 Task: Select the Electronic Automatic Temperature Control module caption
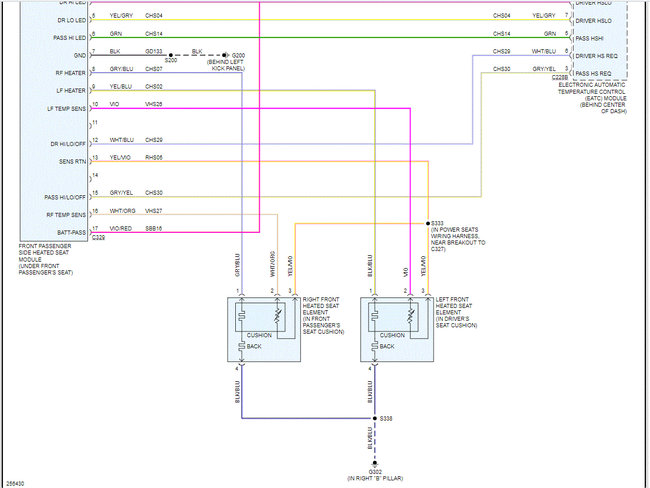pos(592,98)
